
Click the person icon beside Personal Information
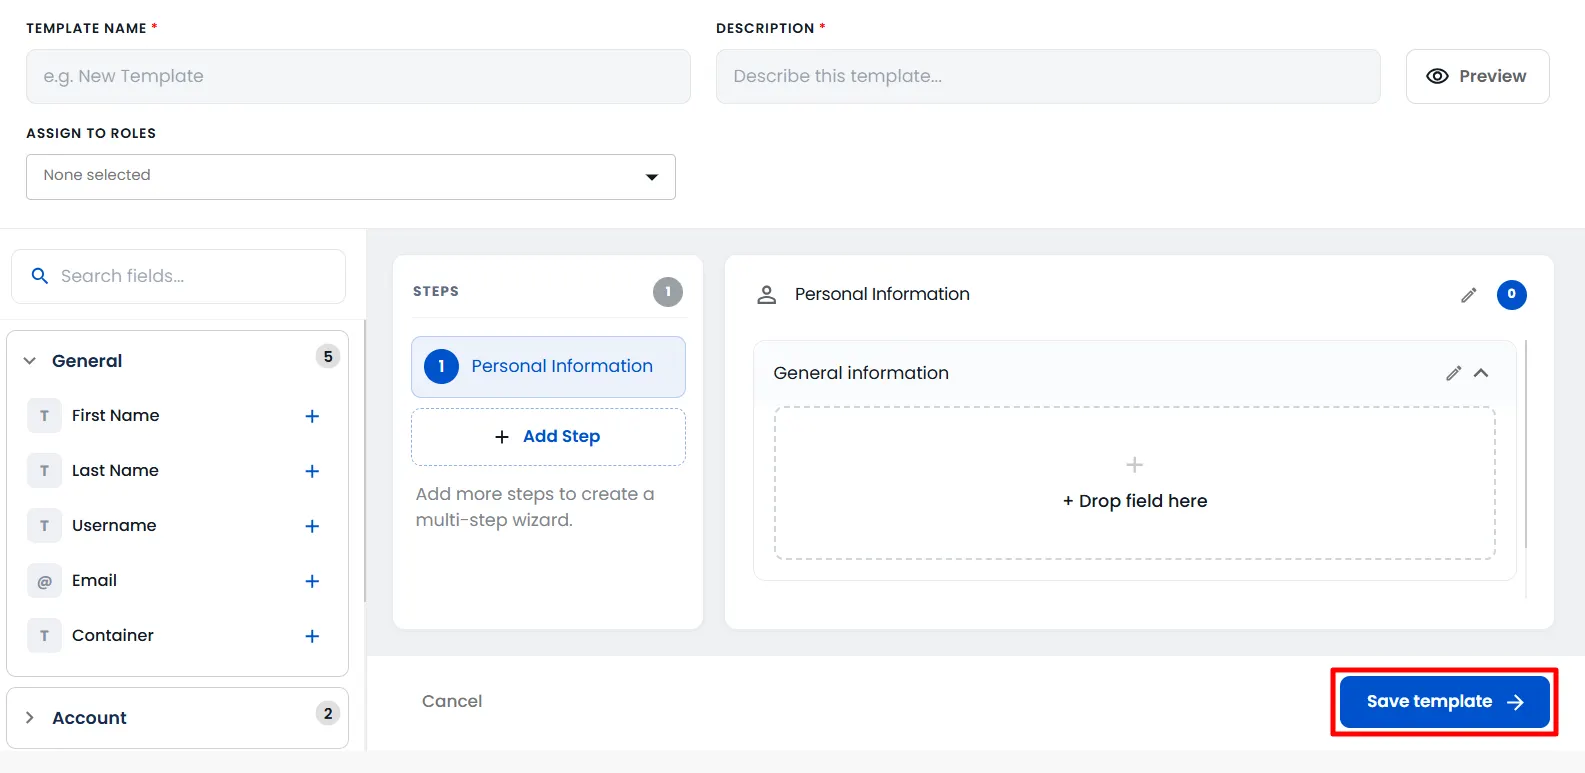[767, 295]
